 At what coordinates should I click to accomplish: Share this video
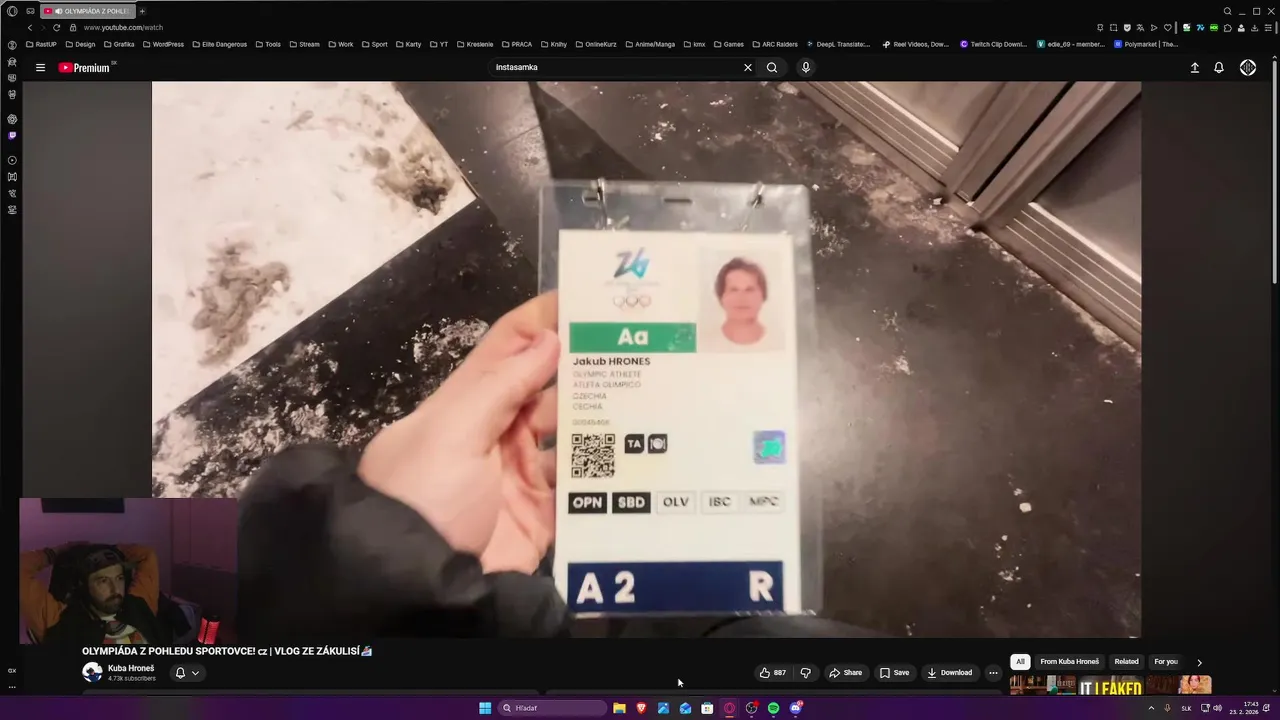click(845, 673)
